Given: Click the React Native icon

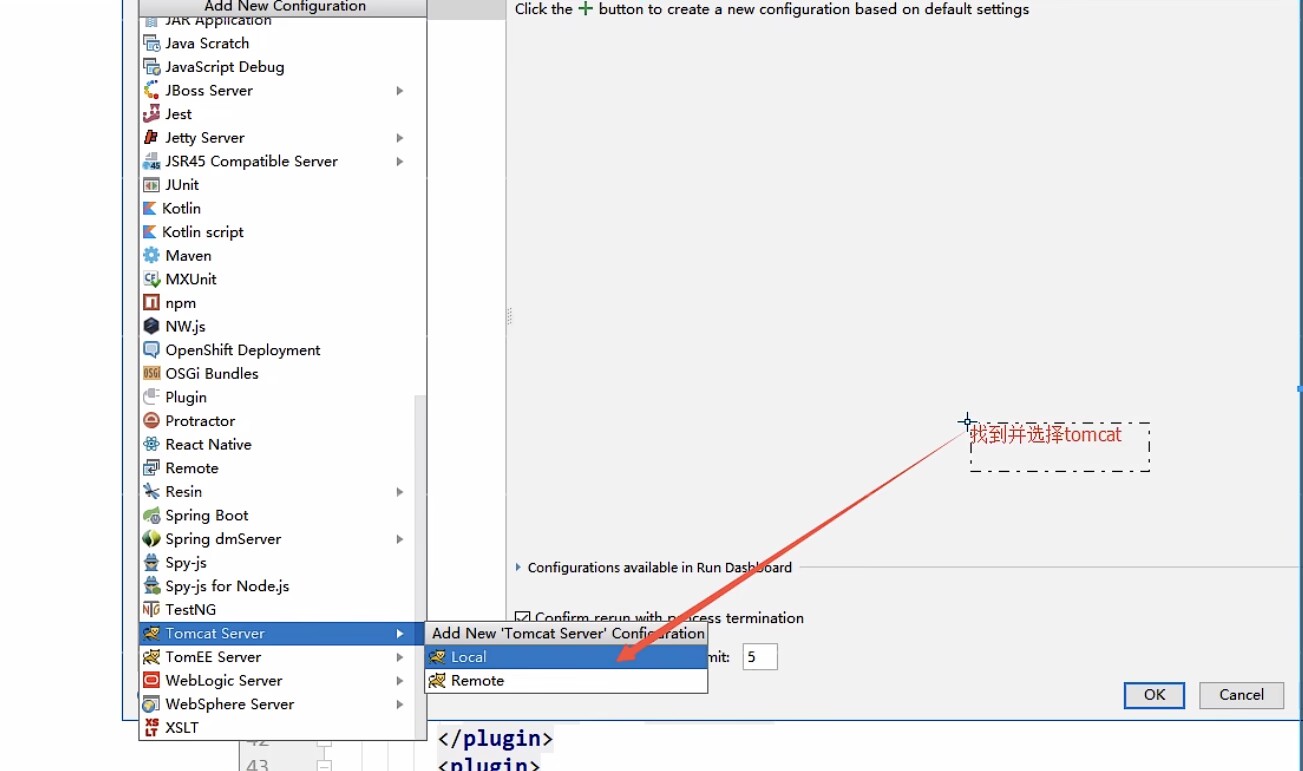Looking at the screenshot, I should click(x=152, y=444).
